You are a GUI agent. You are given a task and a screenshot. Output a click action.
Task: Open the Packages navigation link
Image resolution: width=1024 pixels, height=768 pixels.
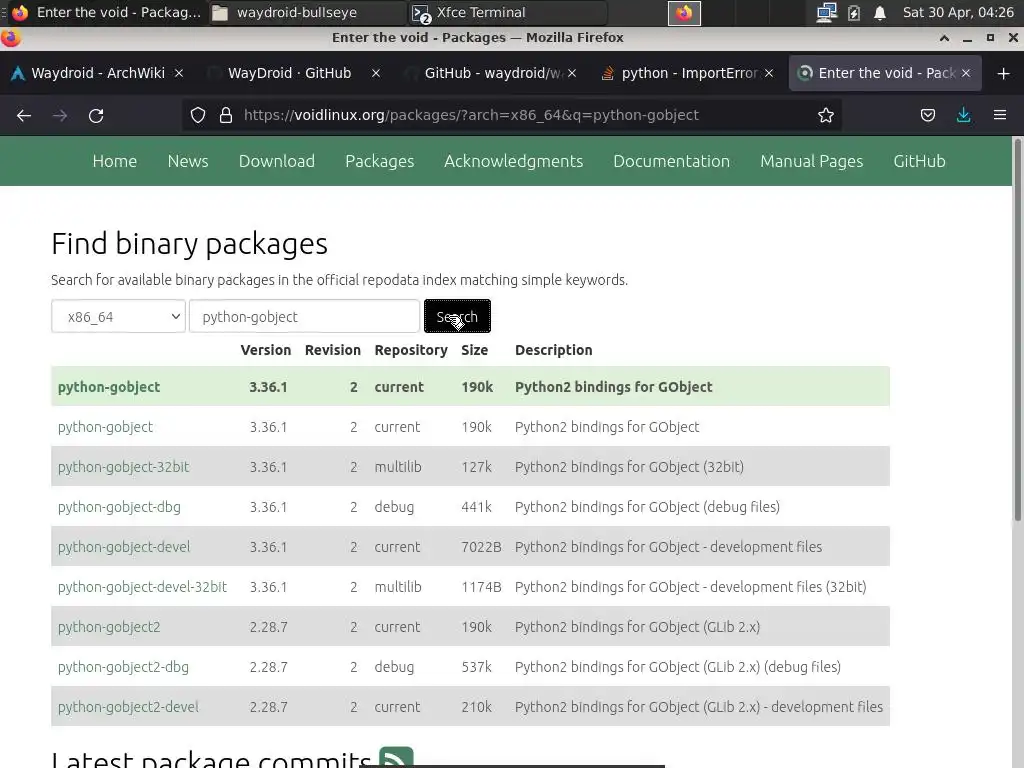pos(379,161)
